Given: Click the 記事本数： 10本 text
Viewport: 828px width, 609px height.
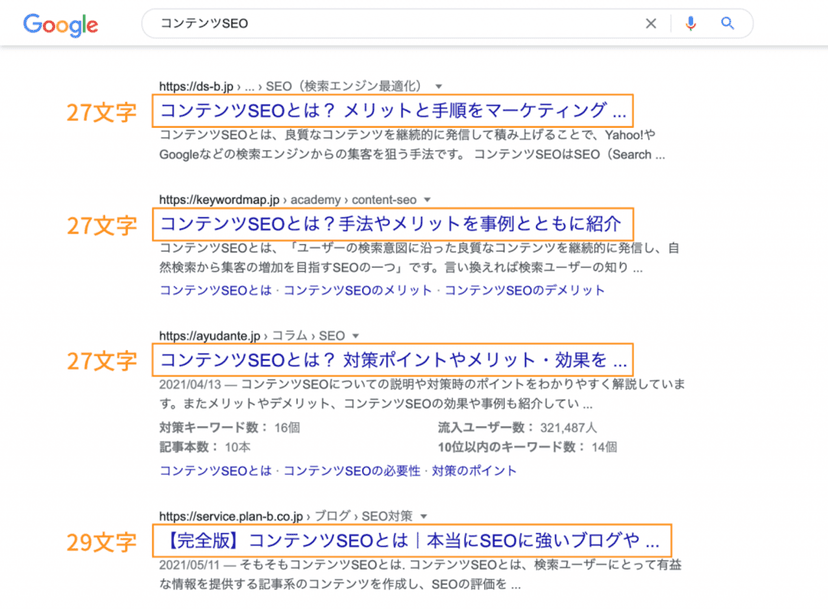Looking at the screenshot, I should point(205,447).
